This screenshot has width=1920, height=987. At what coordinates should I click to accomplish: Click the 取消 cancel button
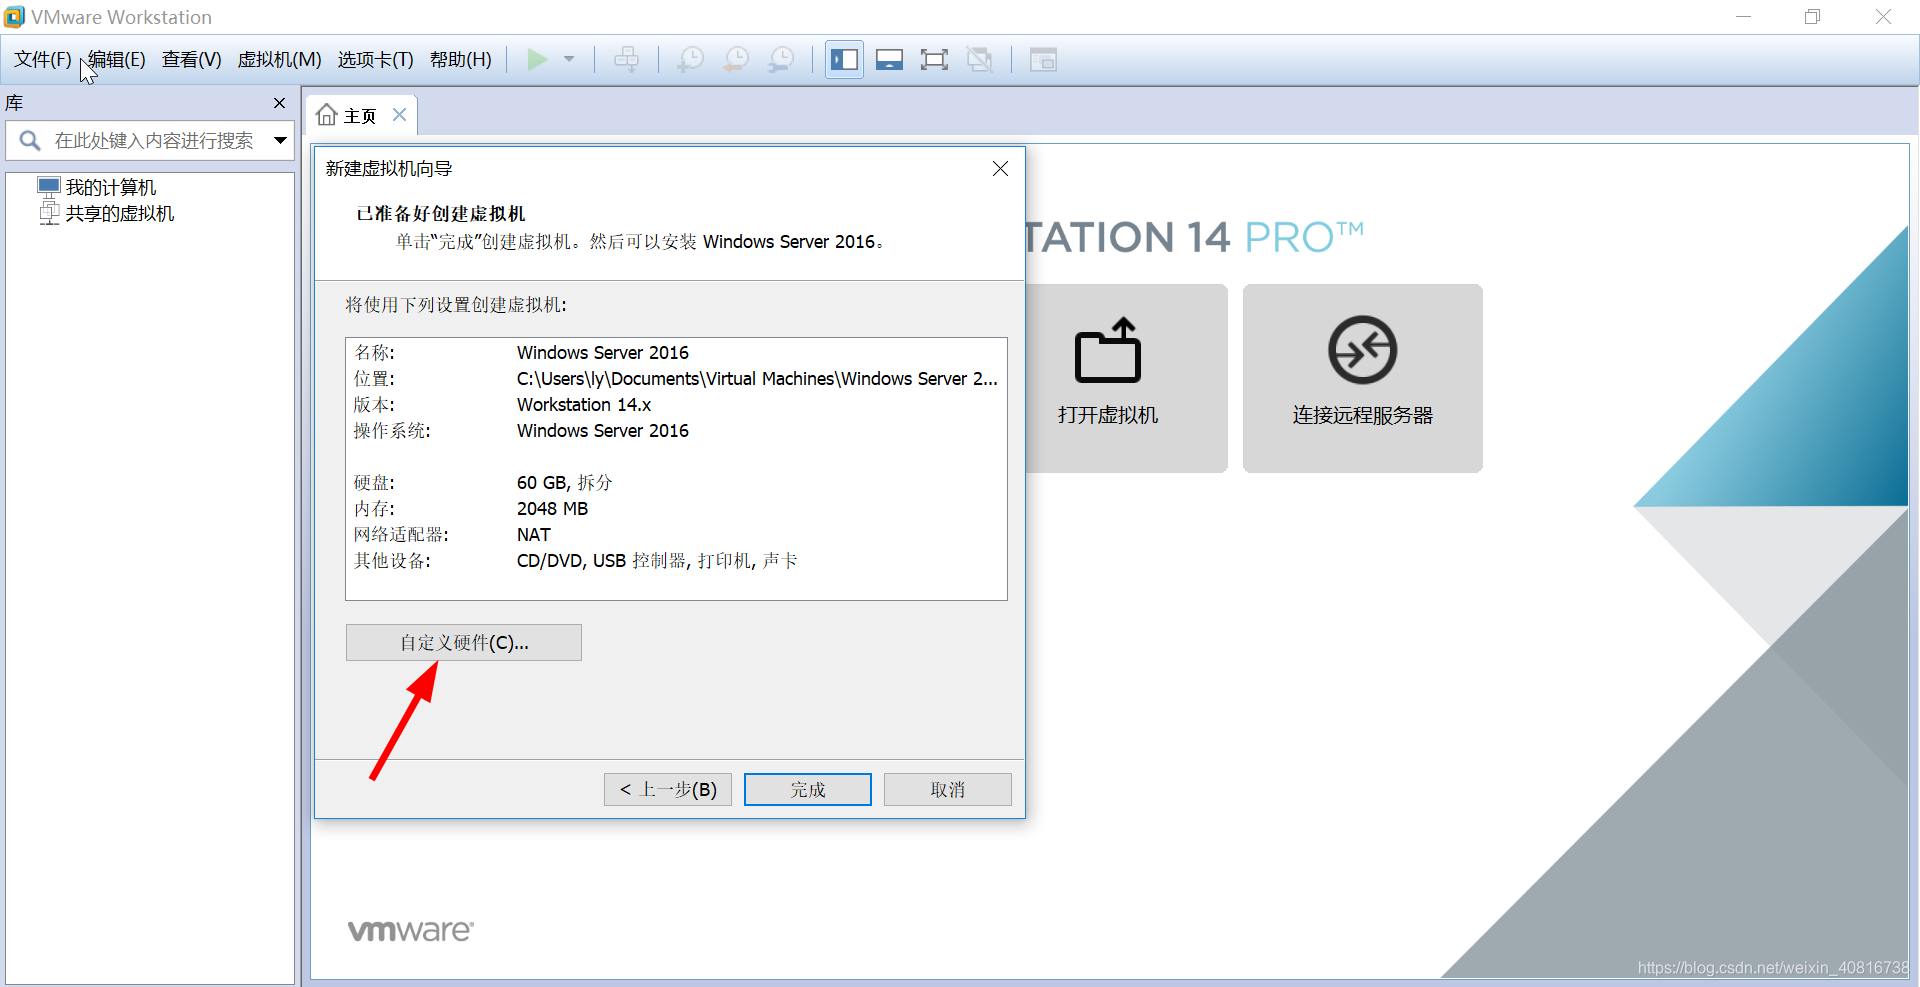pos(948,790)
